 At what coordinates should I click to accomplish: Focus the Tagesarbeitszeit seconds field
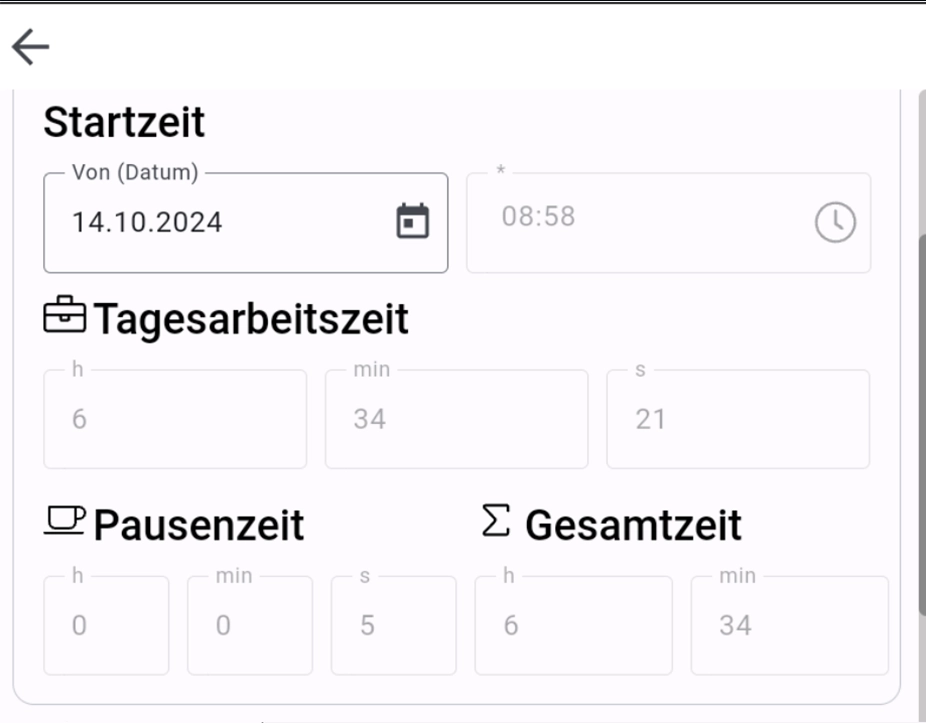(737, 419)
